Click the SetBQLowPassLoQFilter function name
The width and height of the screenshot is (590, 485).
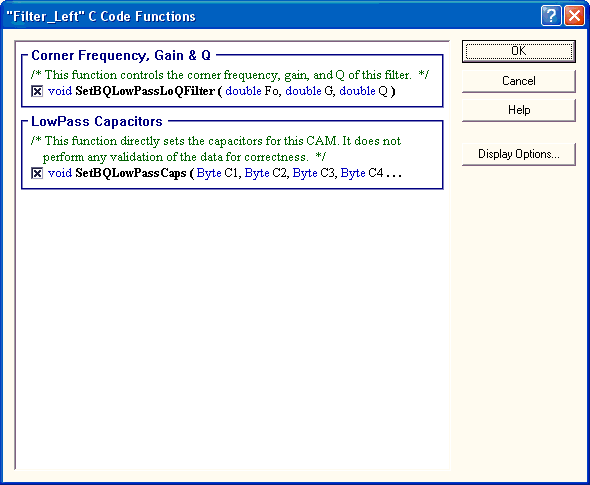[x=145, y=91]
